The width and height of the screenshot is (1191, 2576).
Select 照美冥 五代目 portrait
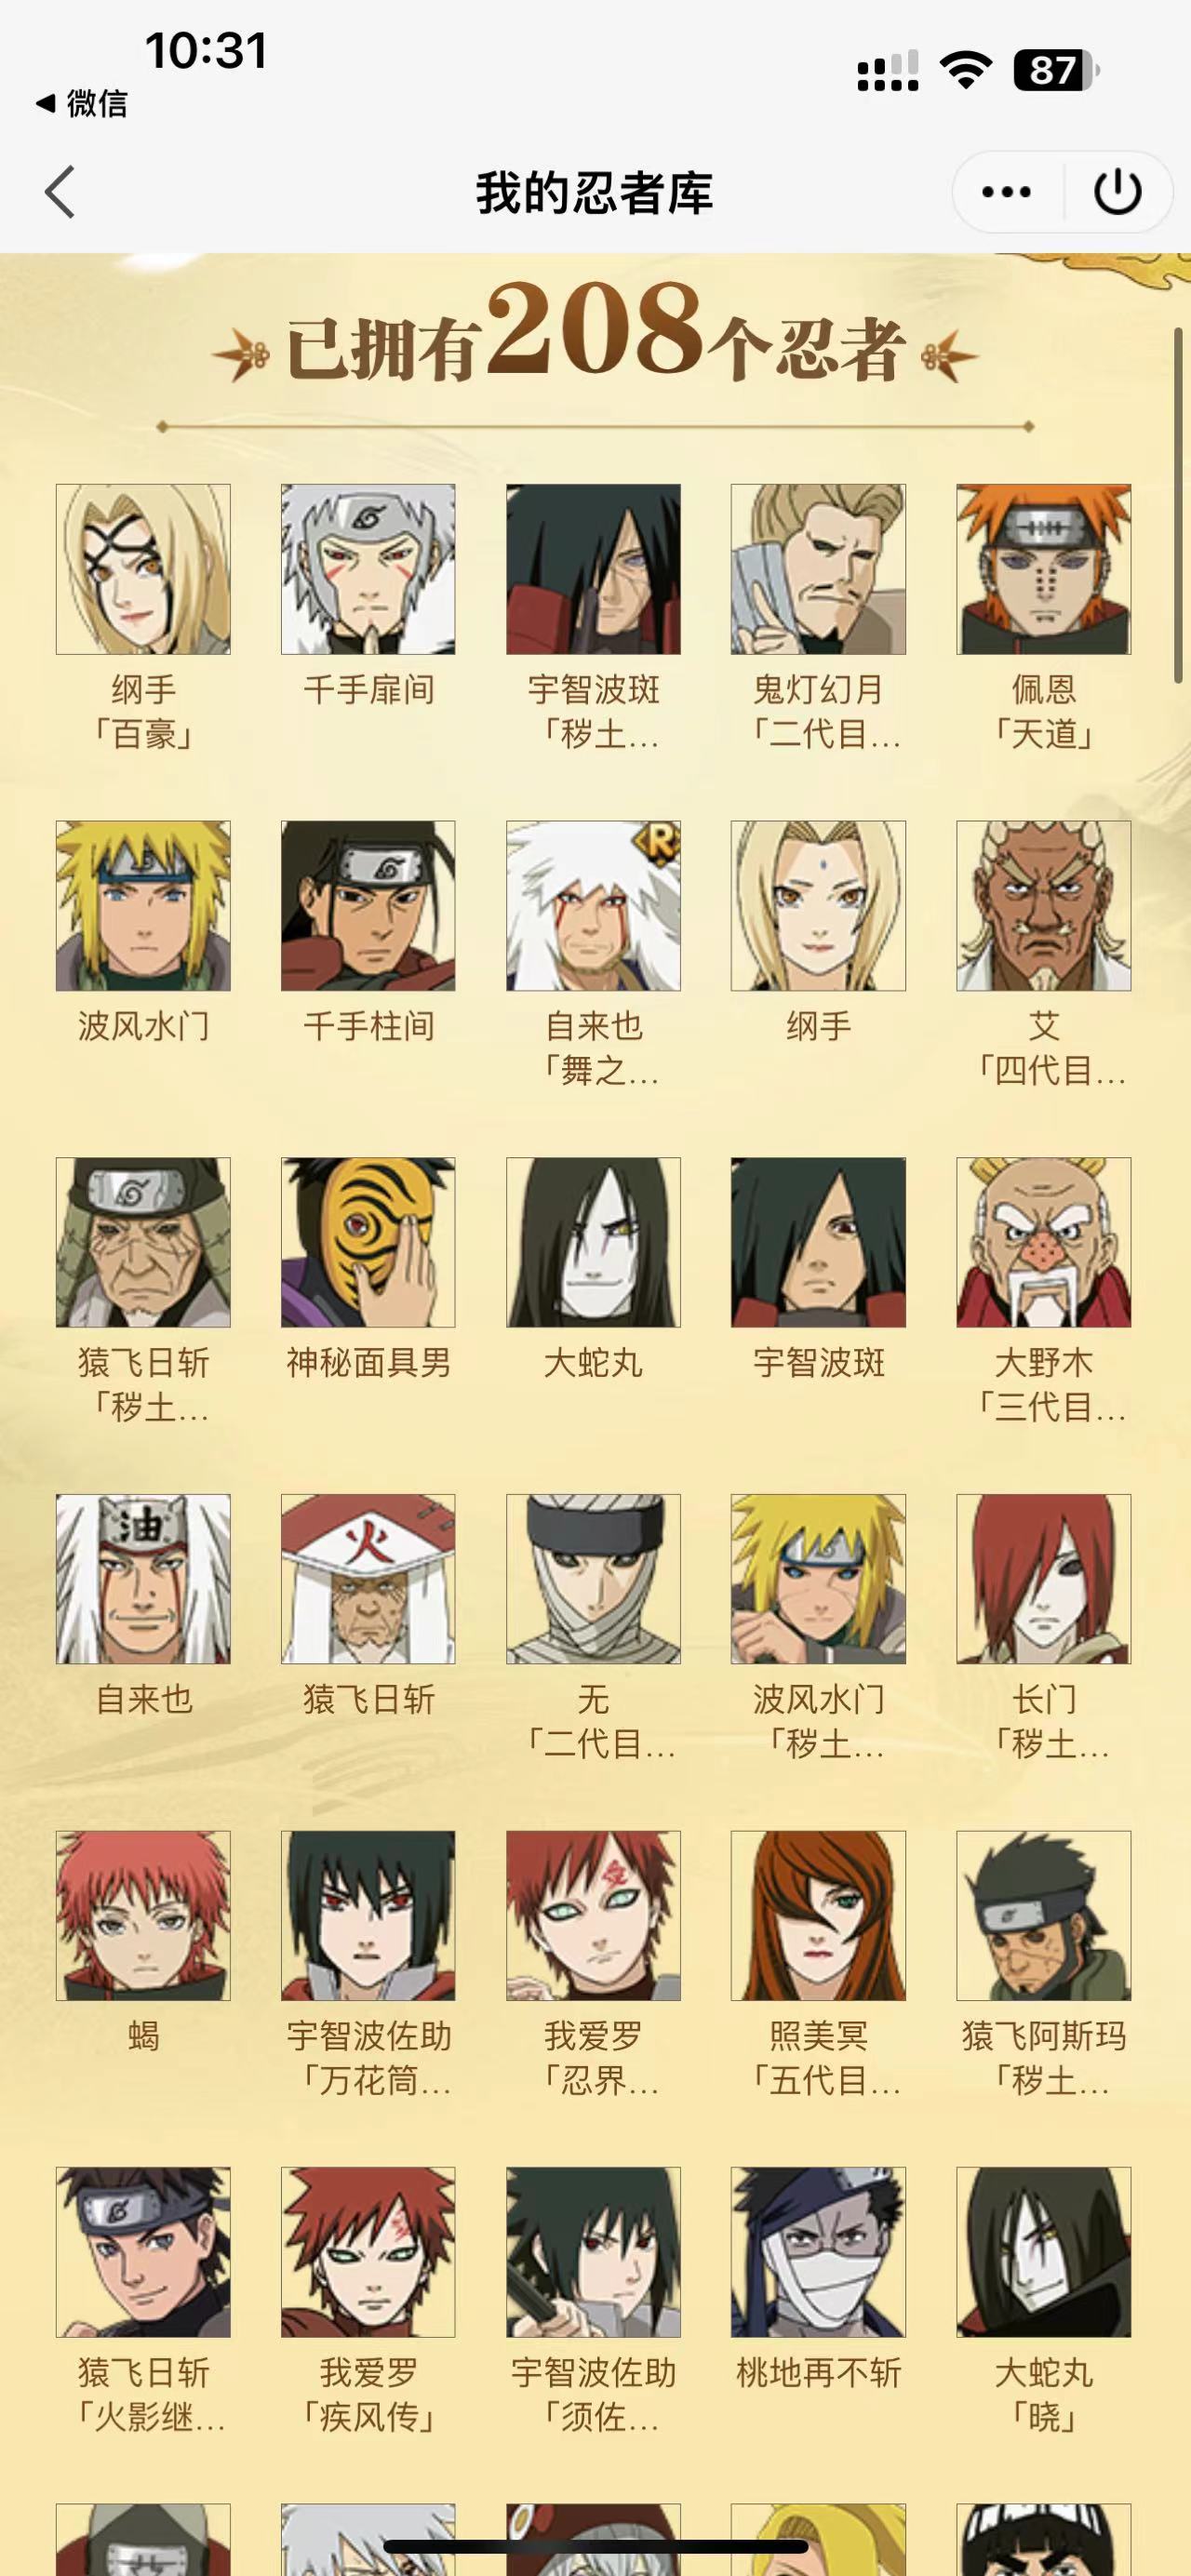click(818, 1916)
